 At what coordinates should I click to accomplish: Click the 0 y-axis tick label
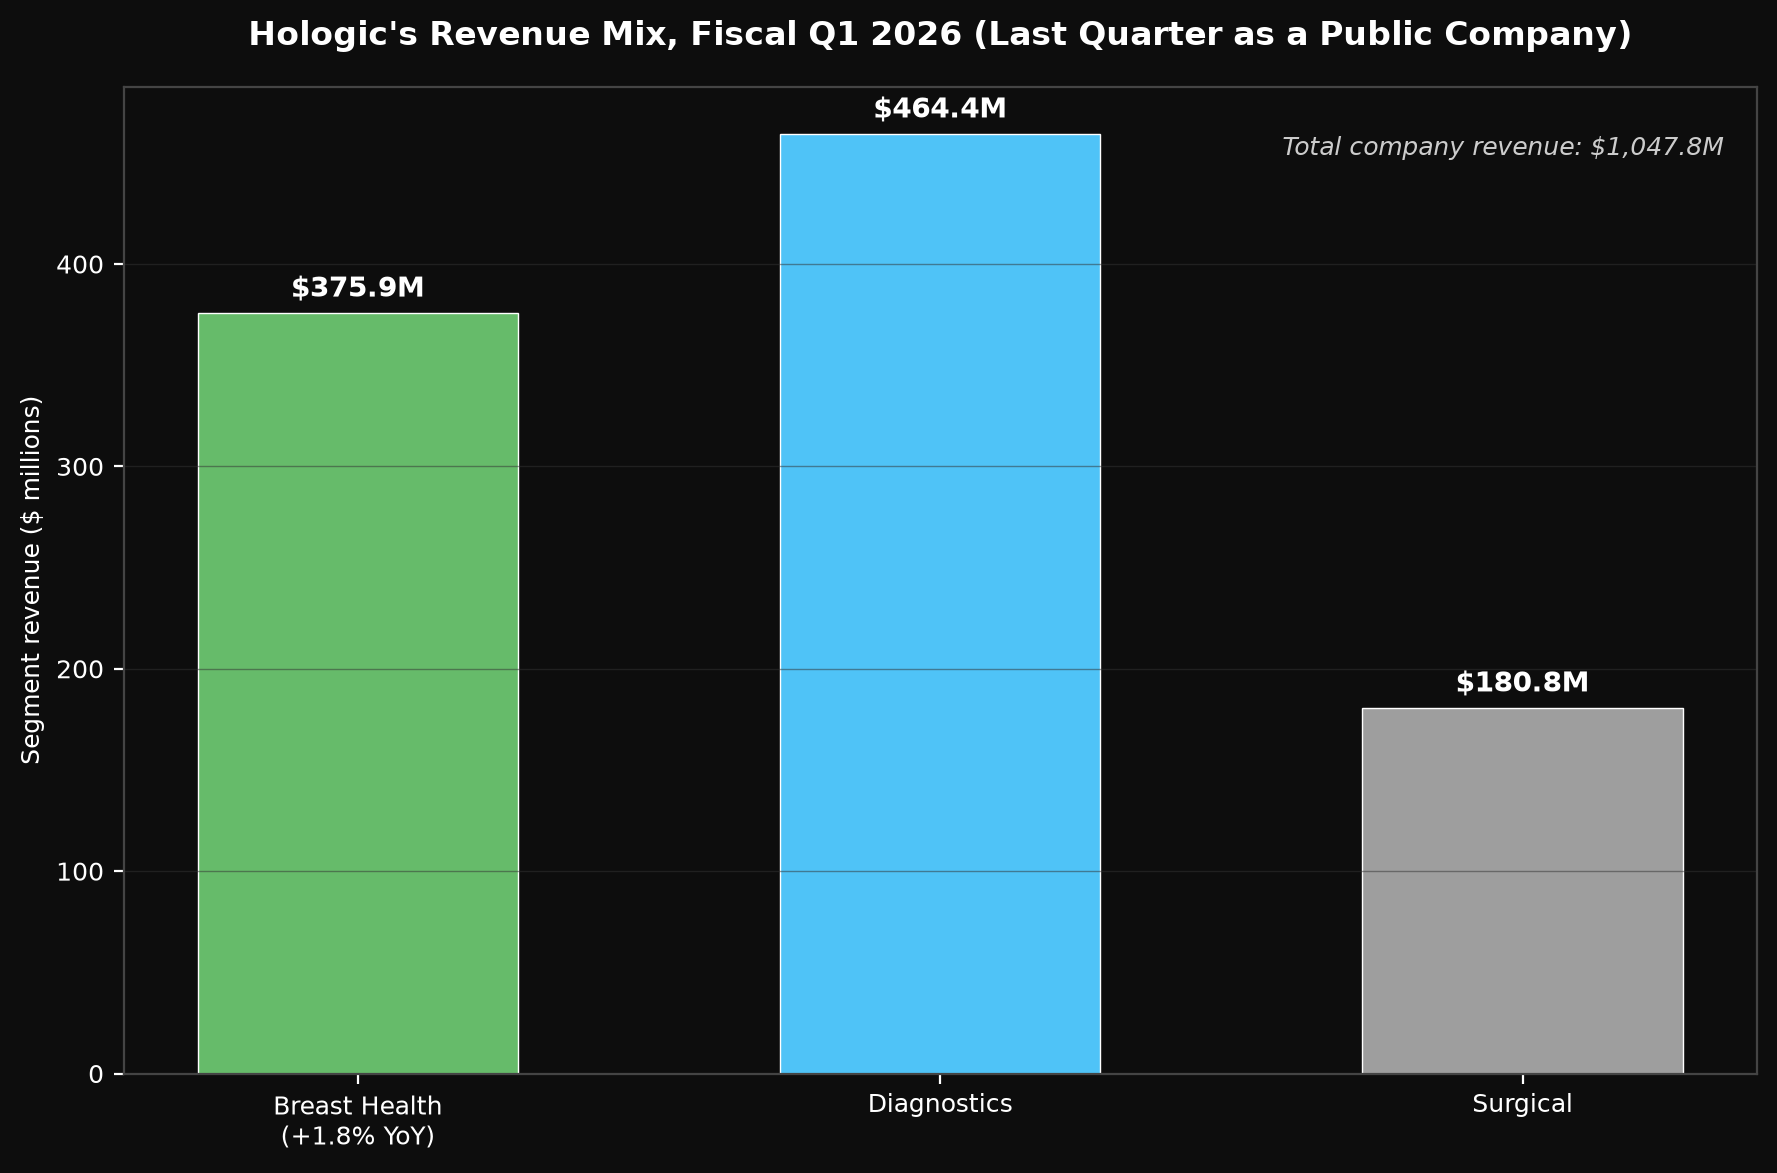coord(96,1074)
